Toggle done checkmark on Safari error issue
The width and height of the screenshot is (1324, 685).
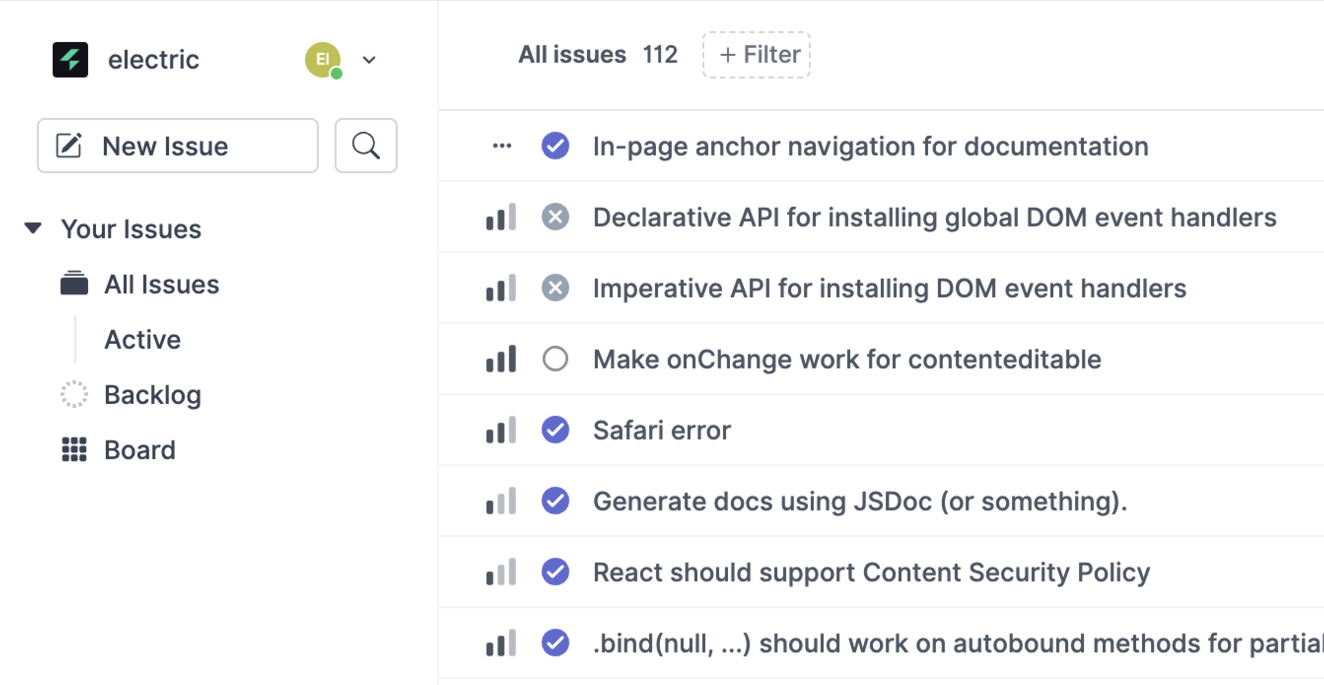click(x=555, y=430)
